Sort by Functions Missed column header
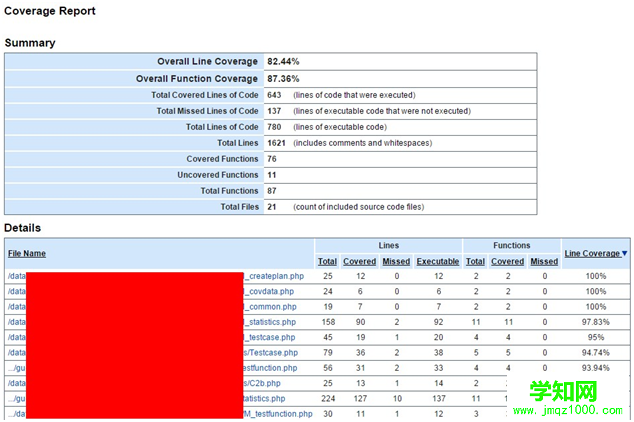 tap(544, 262)
